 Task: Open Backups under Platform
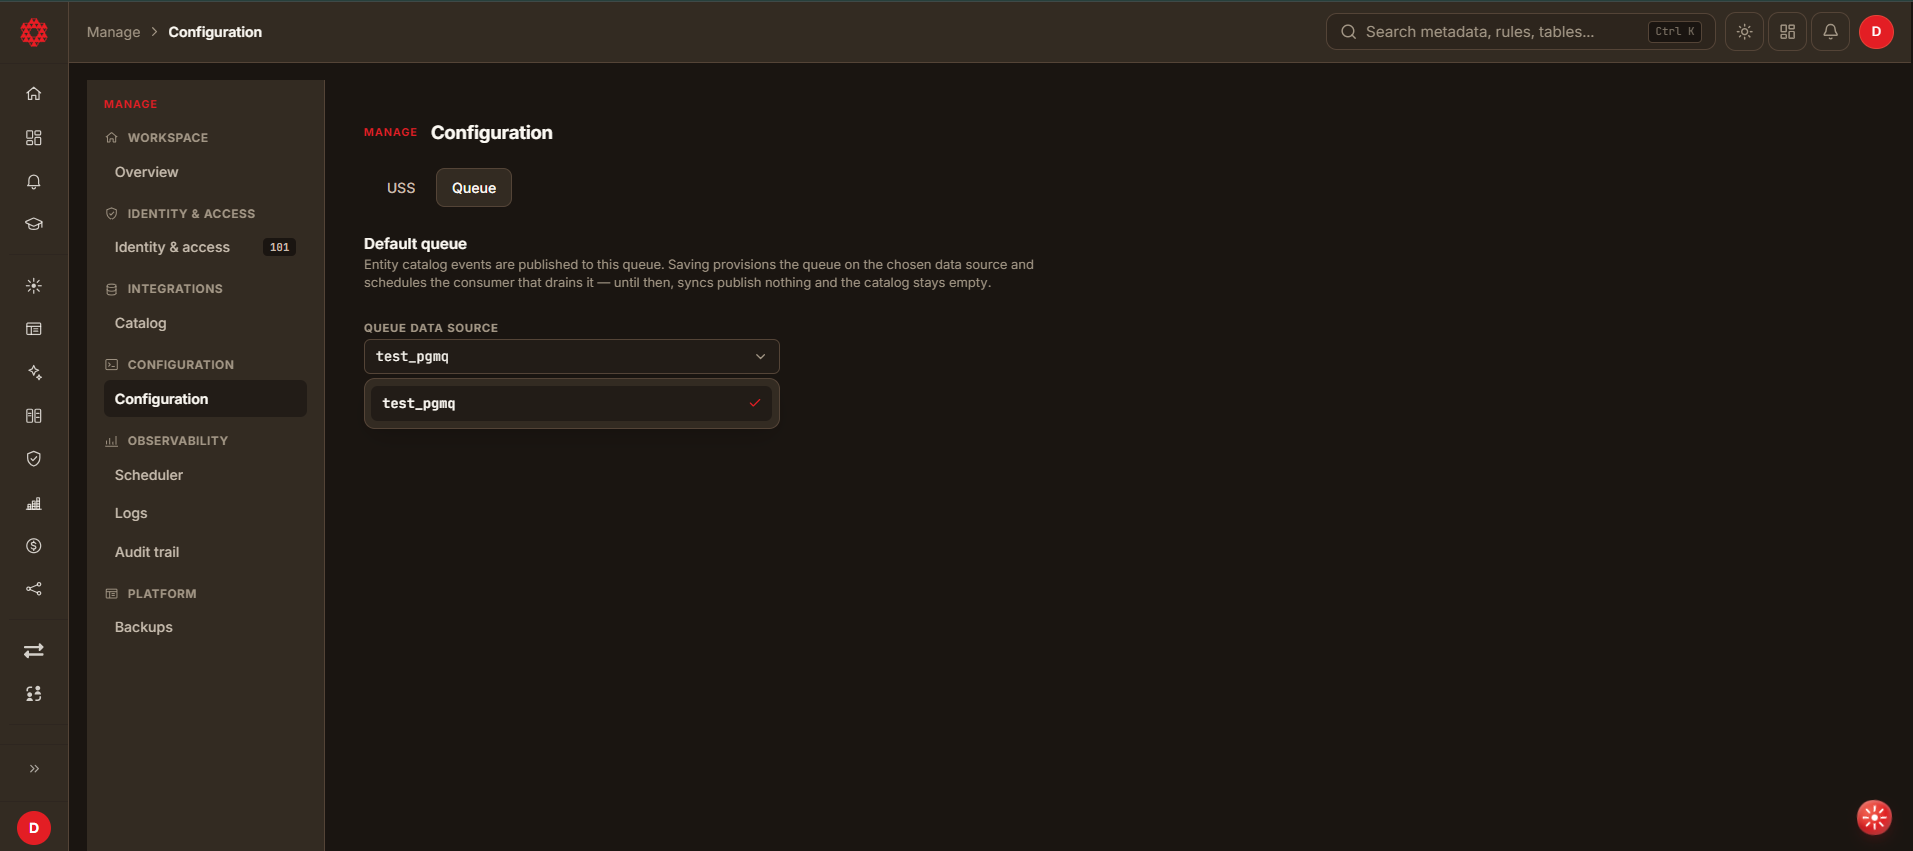205,627
